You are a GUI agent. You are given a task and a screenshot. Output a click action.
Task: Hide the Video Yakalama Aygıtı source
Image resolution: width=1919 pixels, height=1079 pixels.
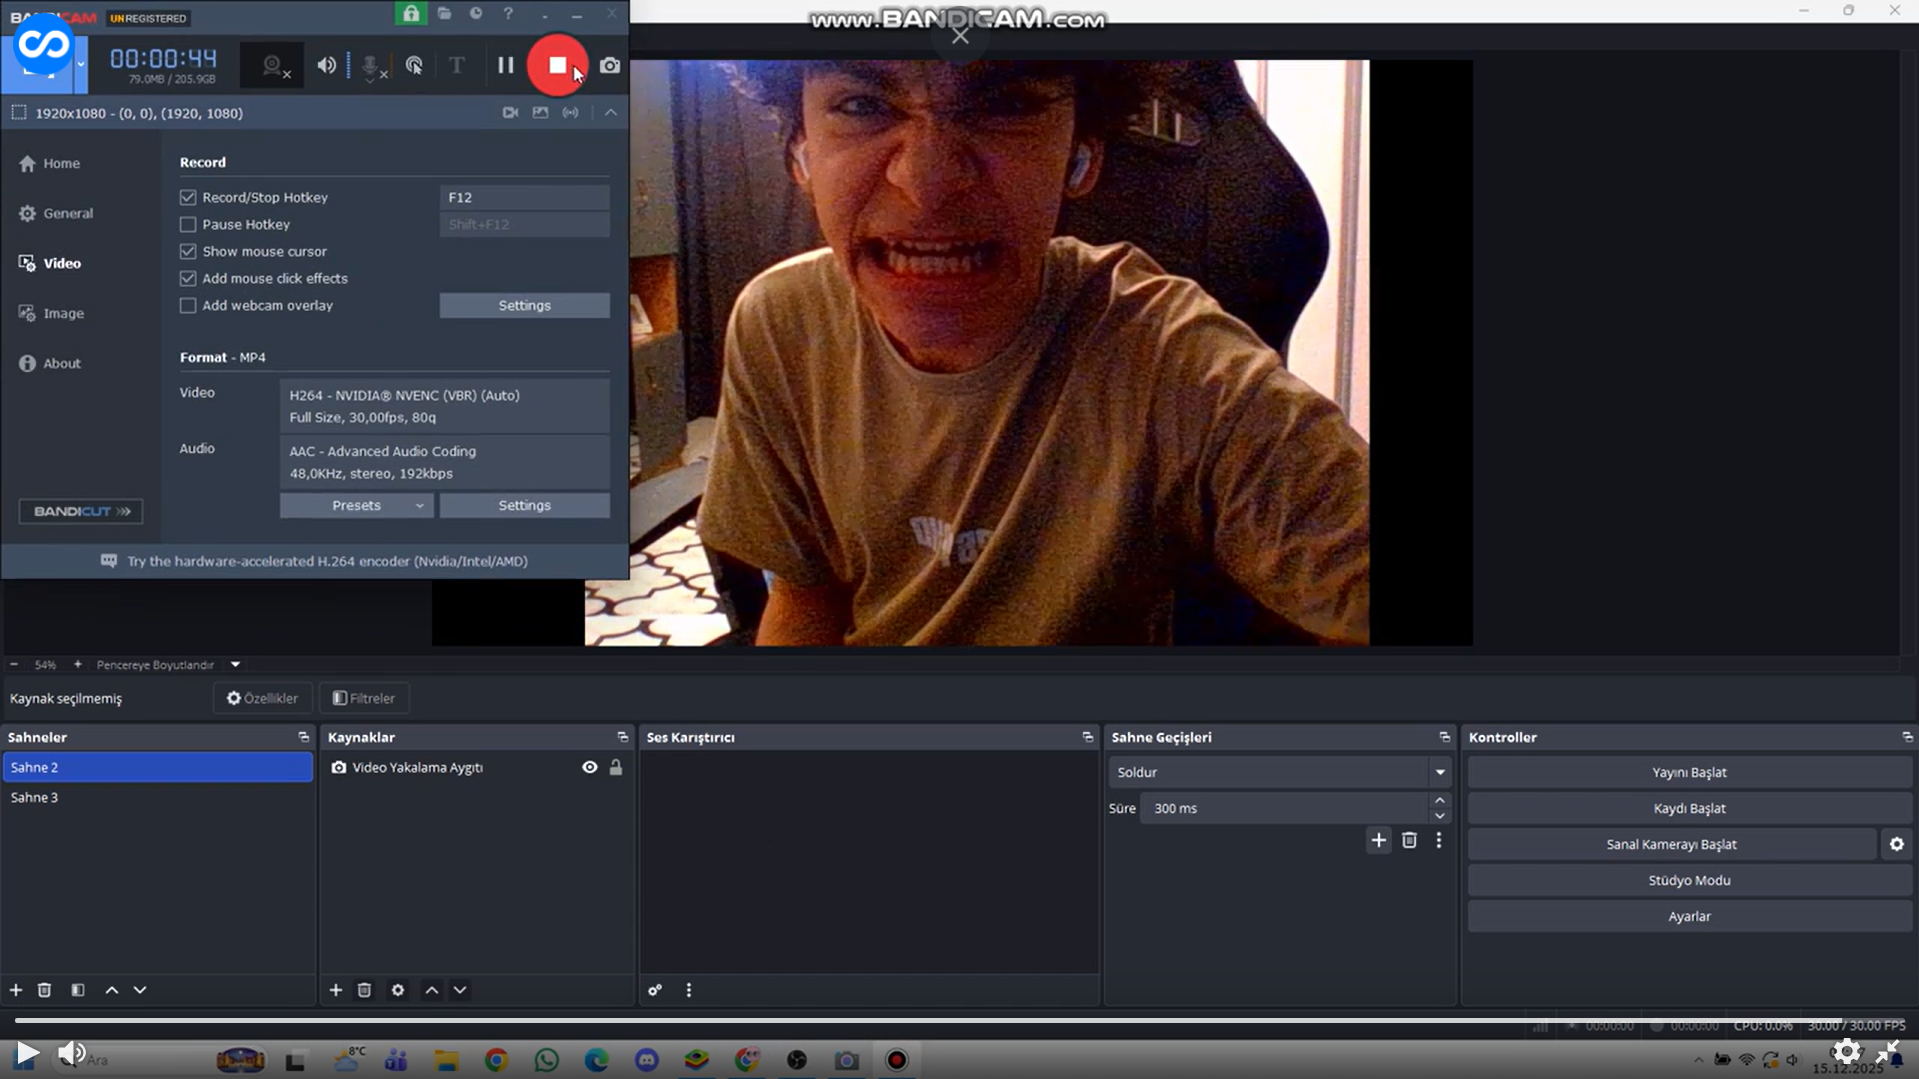(590, 767)
